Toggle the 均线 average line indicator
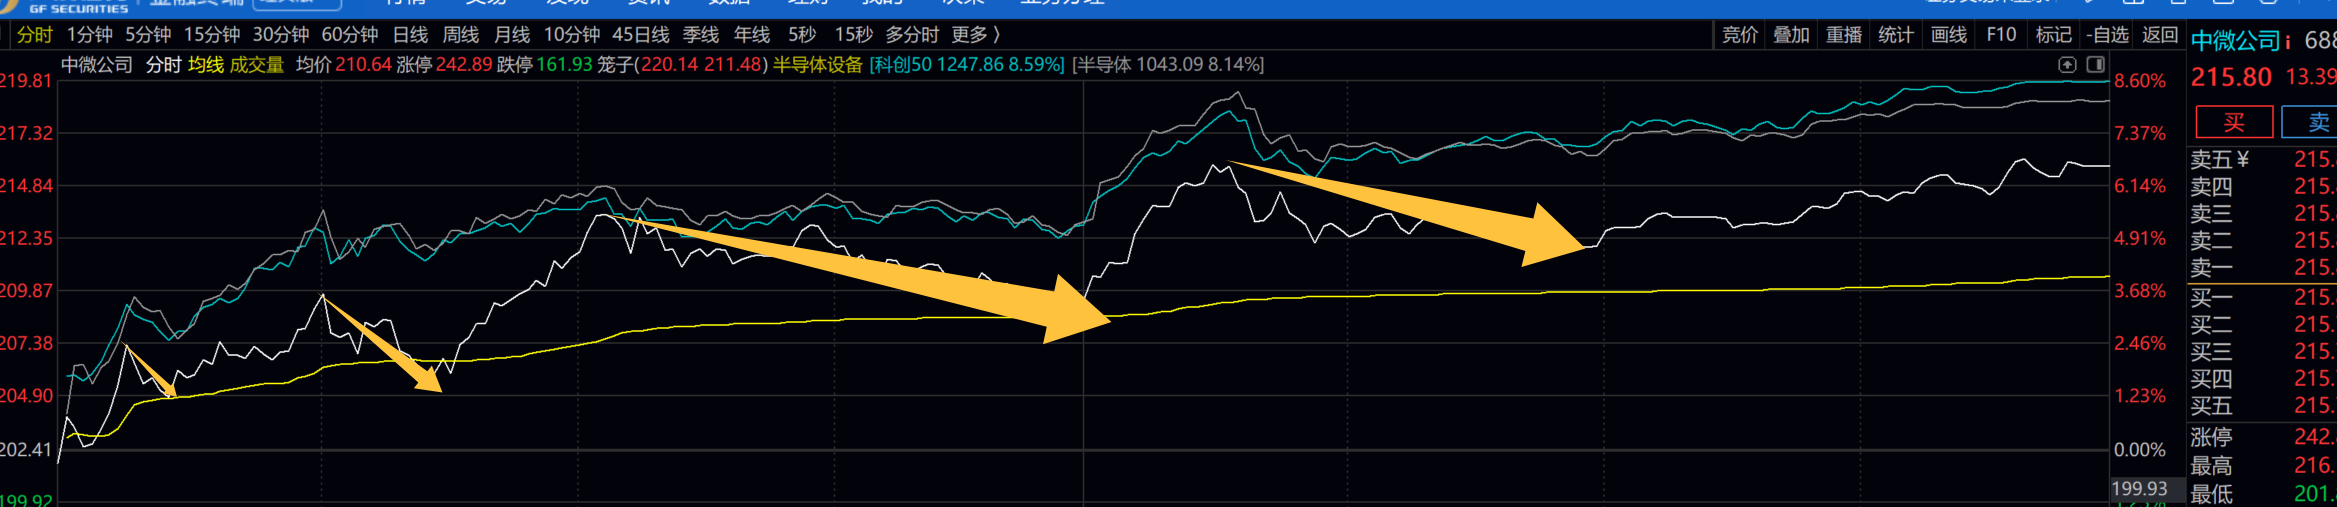The height and width of the screenshot is (507, 2337). [206, 65]
